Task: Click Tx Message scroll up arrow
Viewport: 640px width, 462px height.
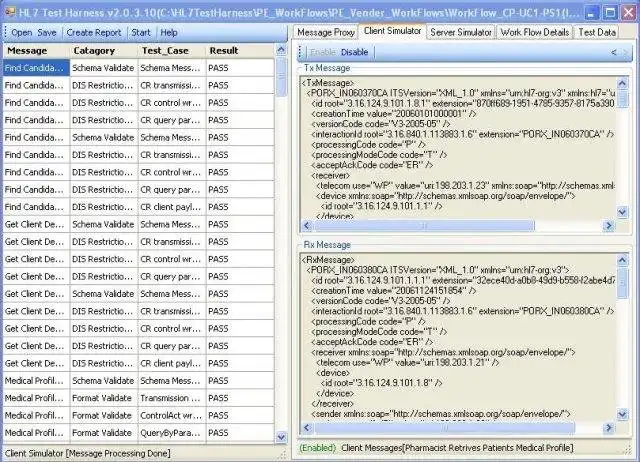Action: 622,83
